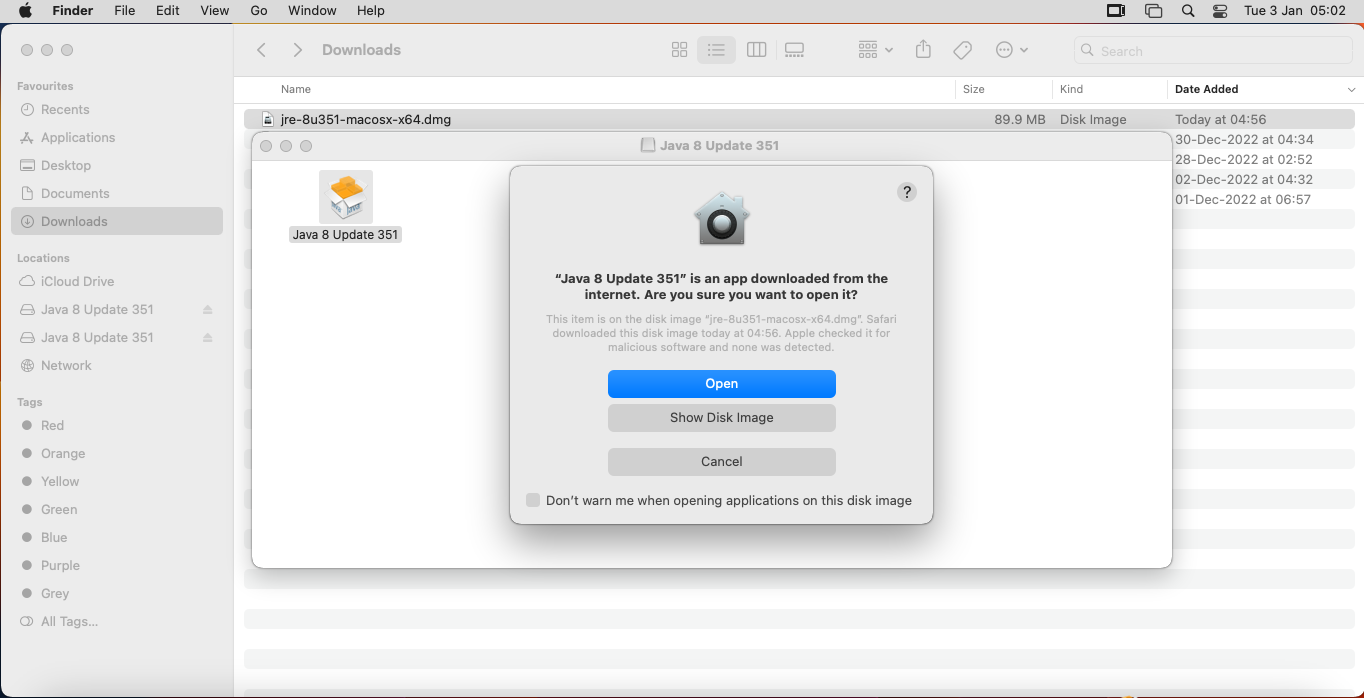
Task: Switch to column view
Action: 757,50
